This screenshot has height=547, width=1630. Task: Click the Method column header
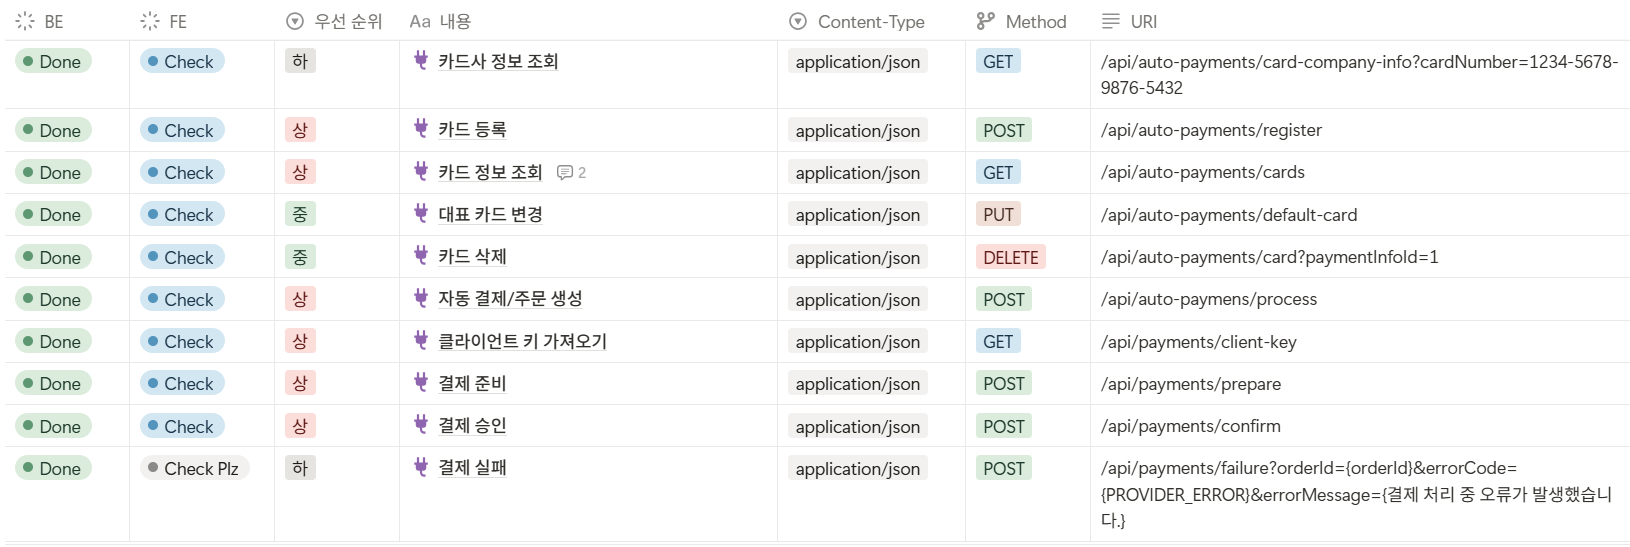pos(1021,21)
